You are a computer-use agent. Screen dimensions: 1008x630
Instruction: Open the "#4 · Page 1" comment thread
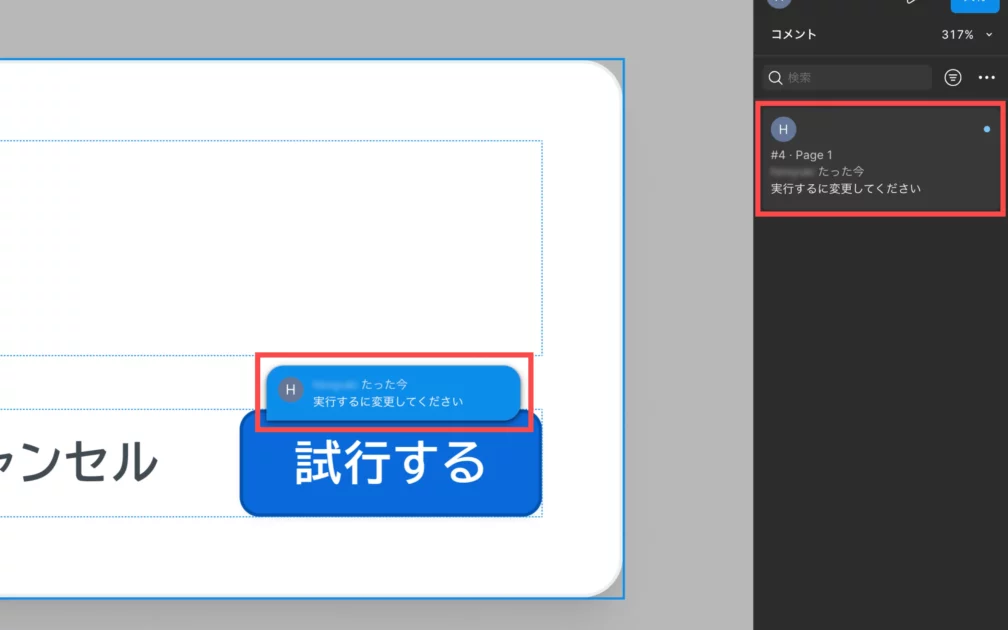point(802,155)
